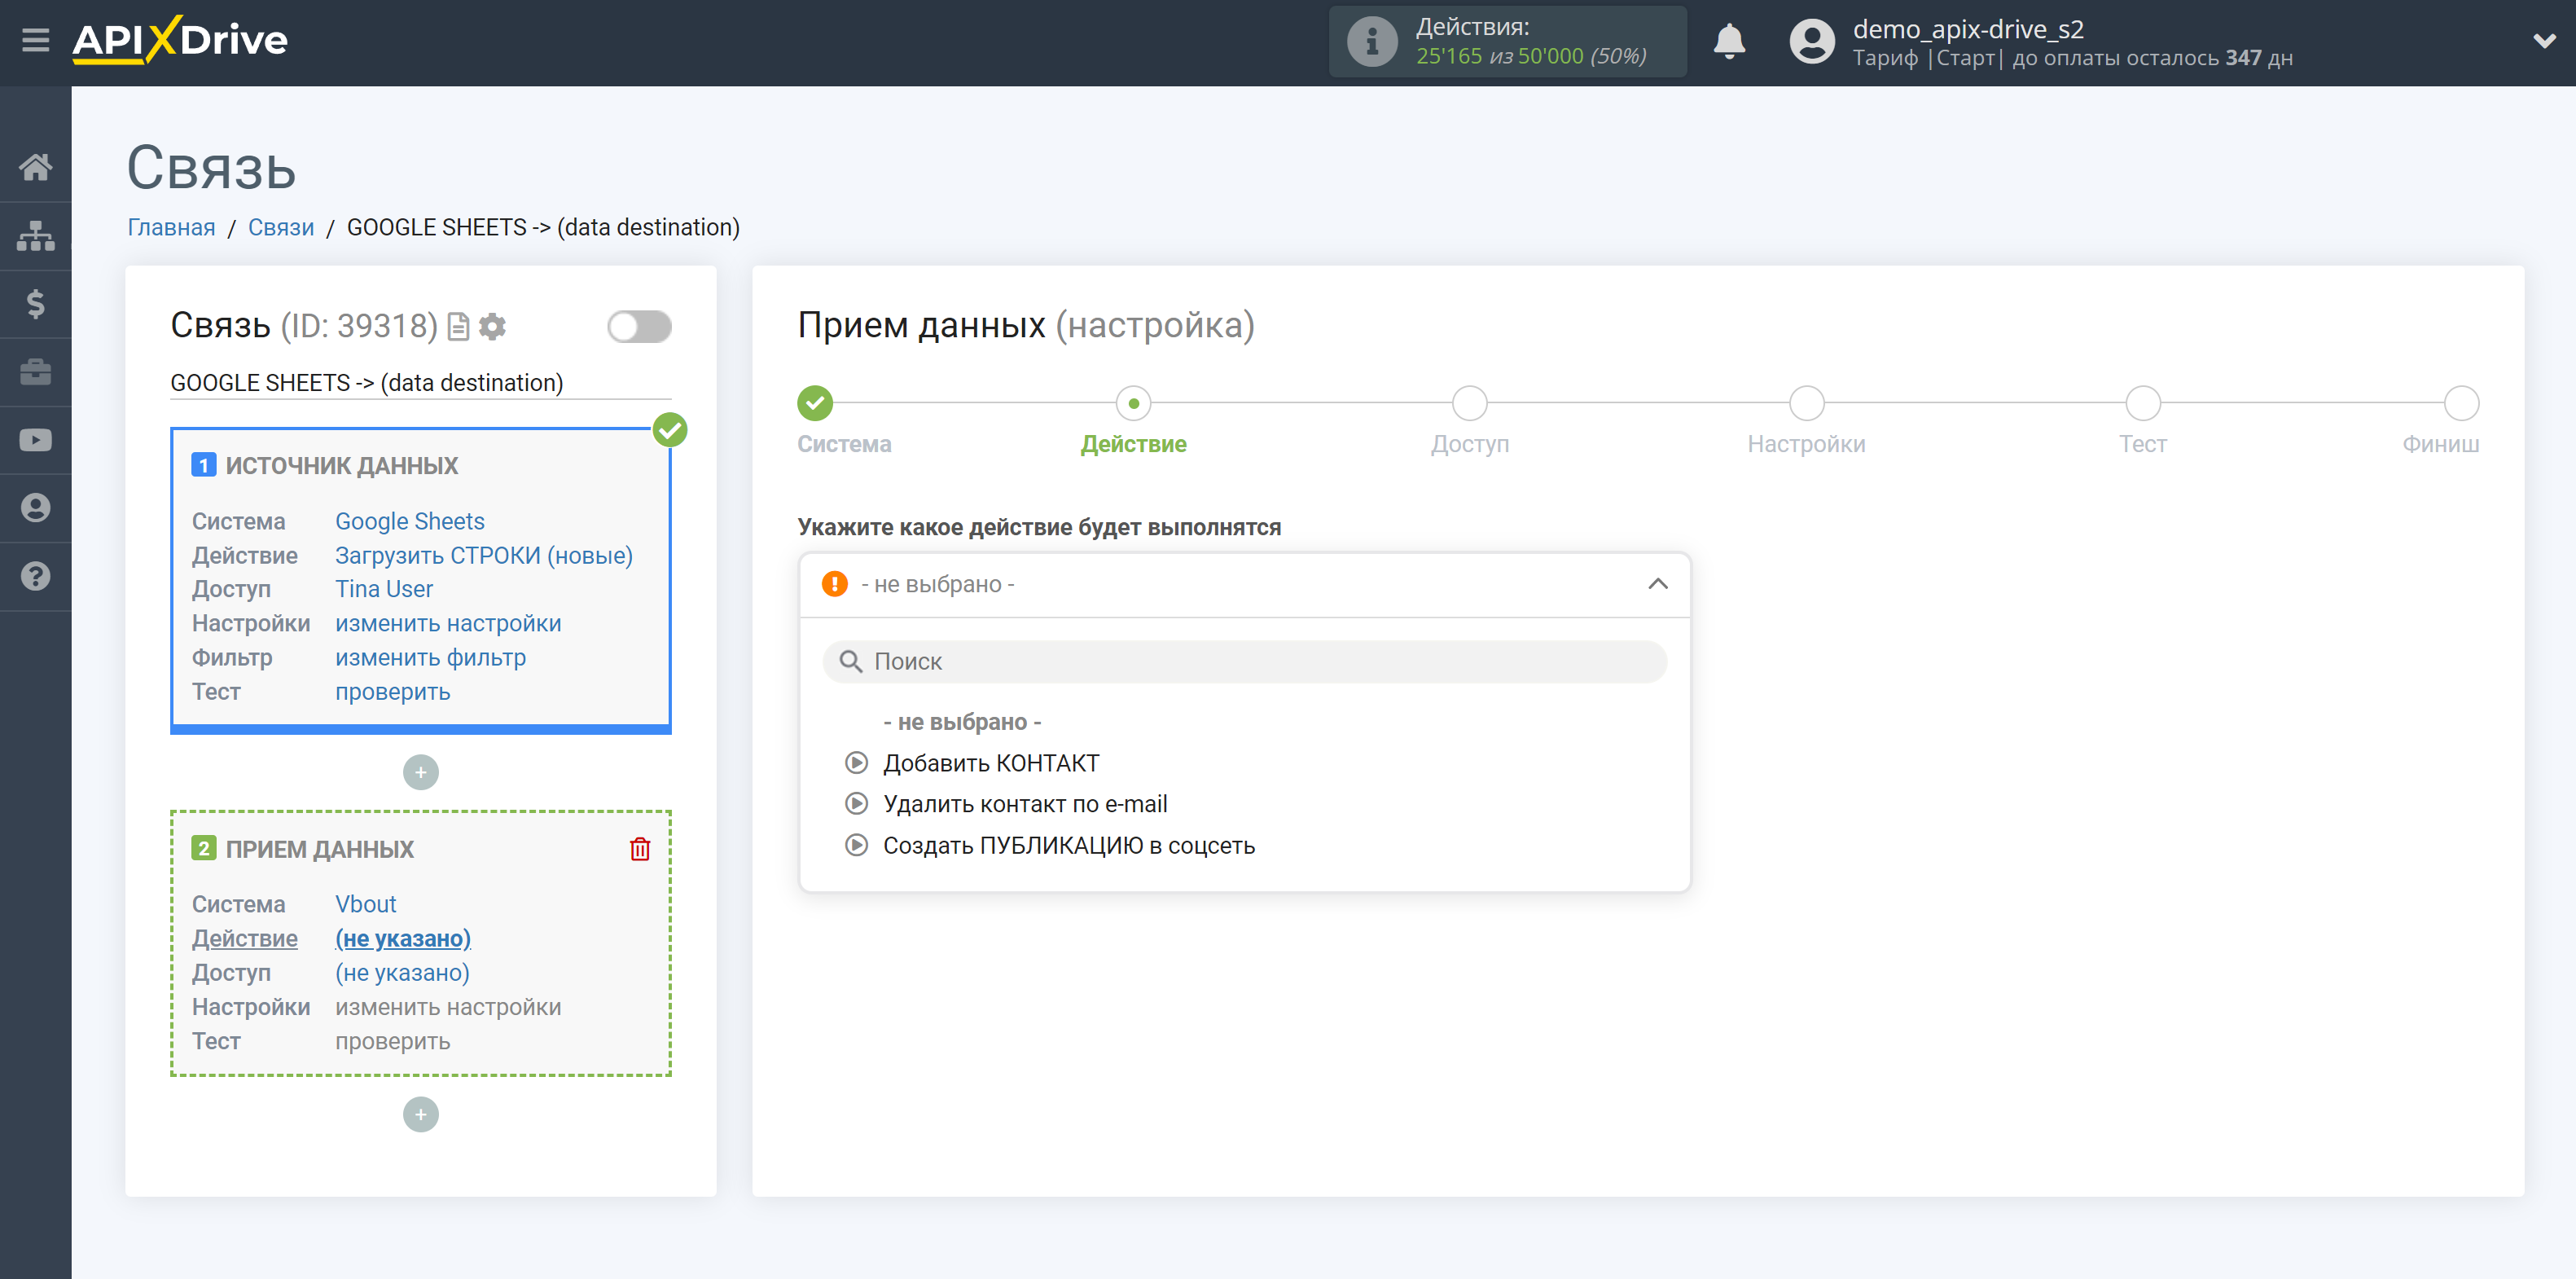Open the profile sidebar icon
The image size is (2576, 1279).
(36, 508)
